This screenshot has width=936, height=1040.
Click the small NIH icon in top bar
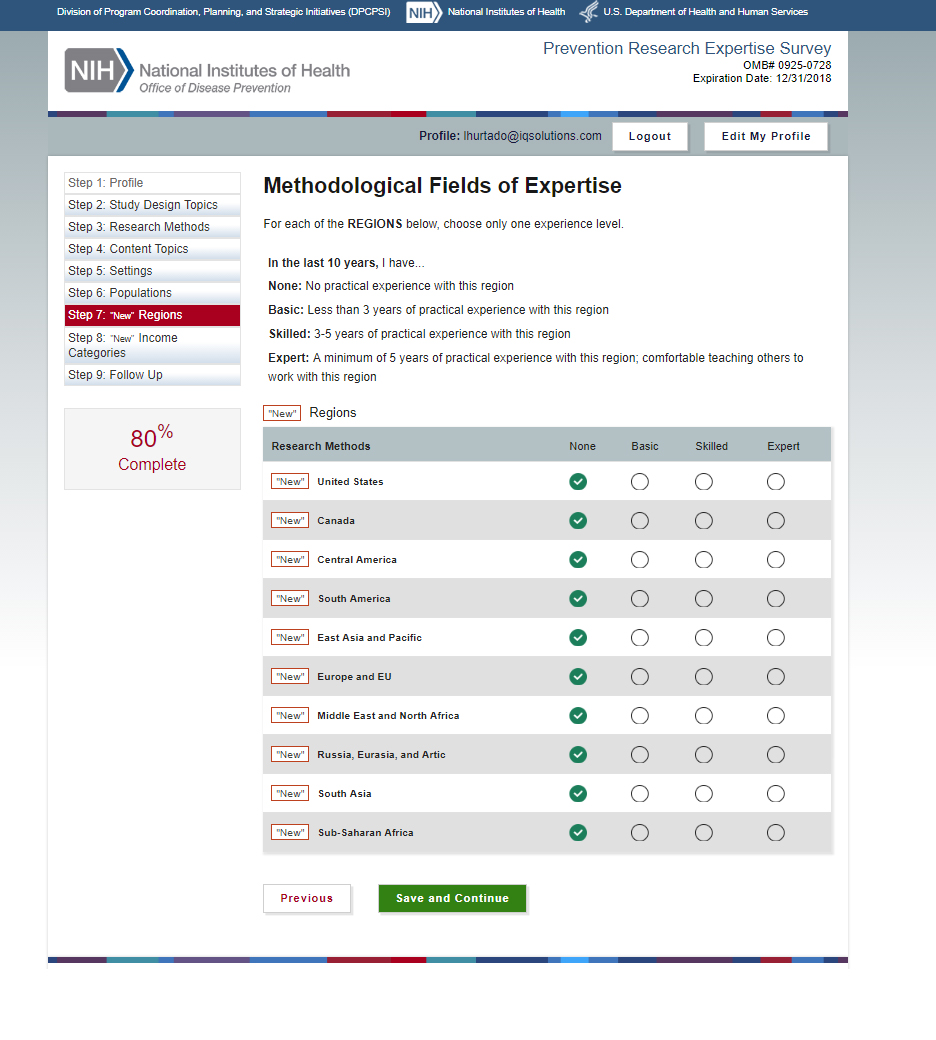click(x=424, y=13)
